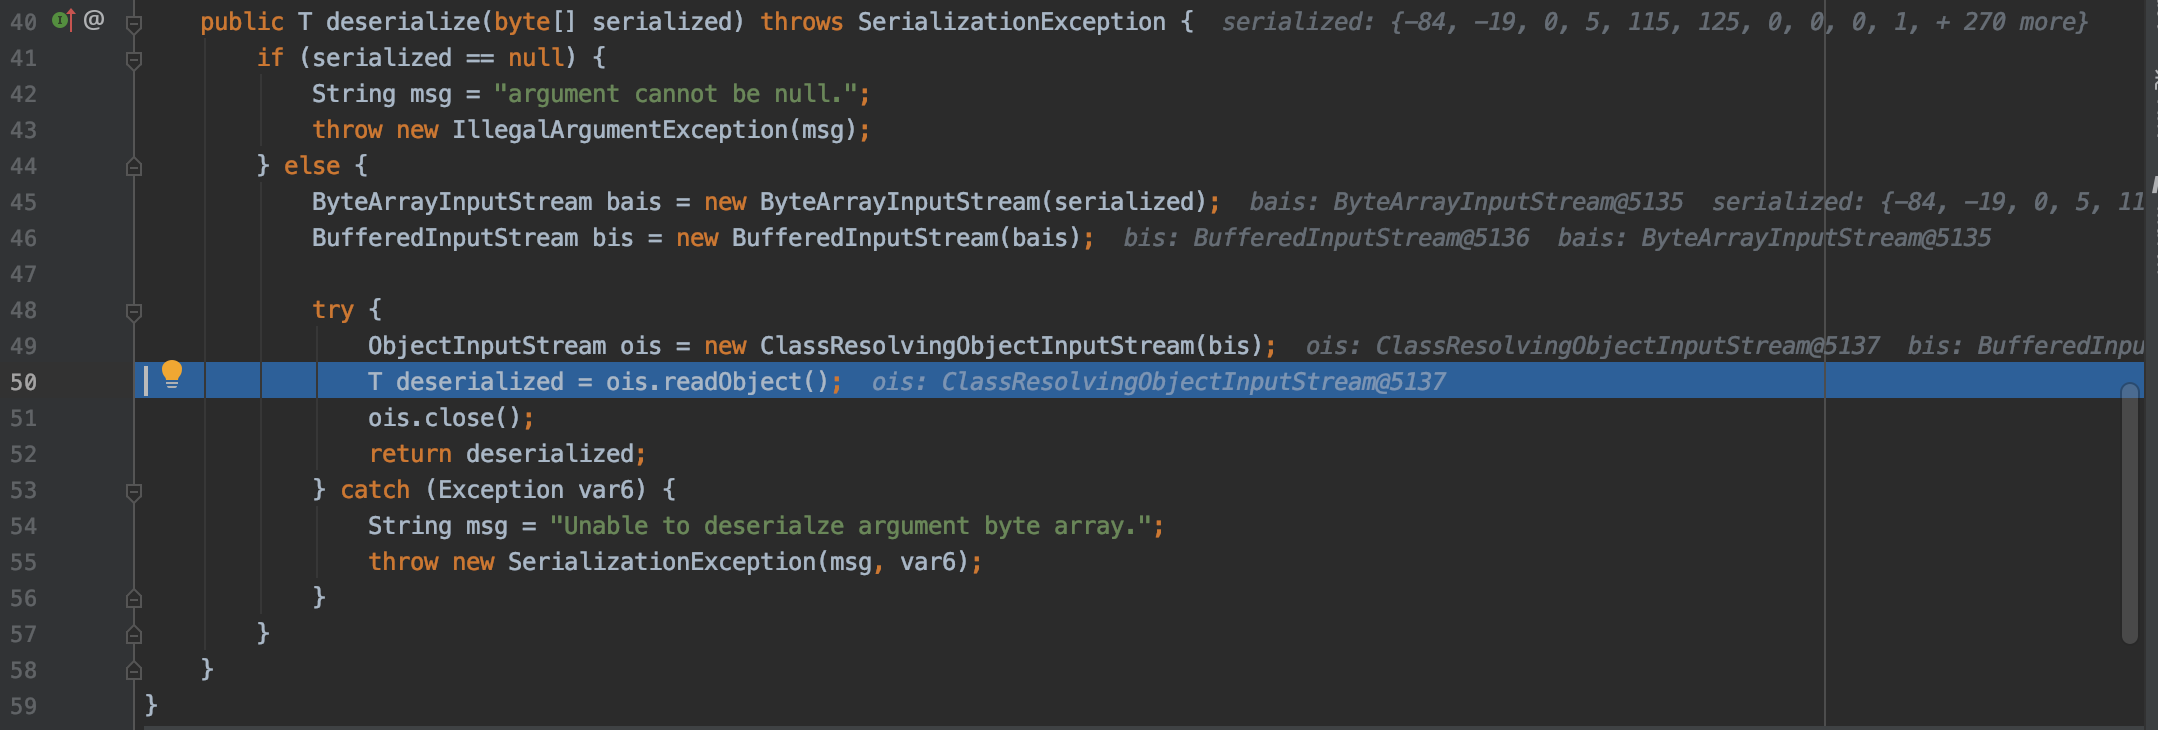Click inline value 'ois: ClassResolvingObjectInputStream@5137' on line 49
Viewport: 2158px width, 730px height.
[1593, 346]
